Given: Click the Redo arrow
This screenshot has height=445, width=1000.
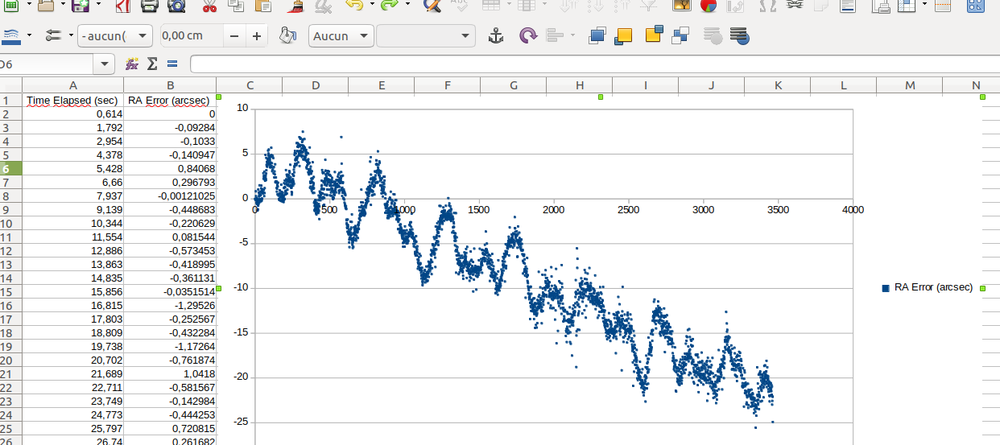Looking at the screenshot, I should (x=389, y=5).
